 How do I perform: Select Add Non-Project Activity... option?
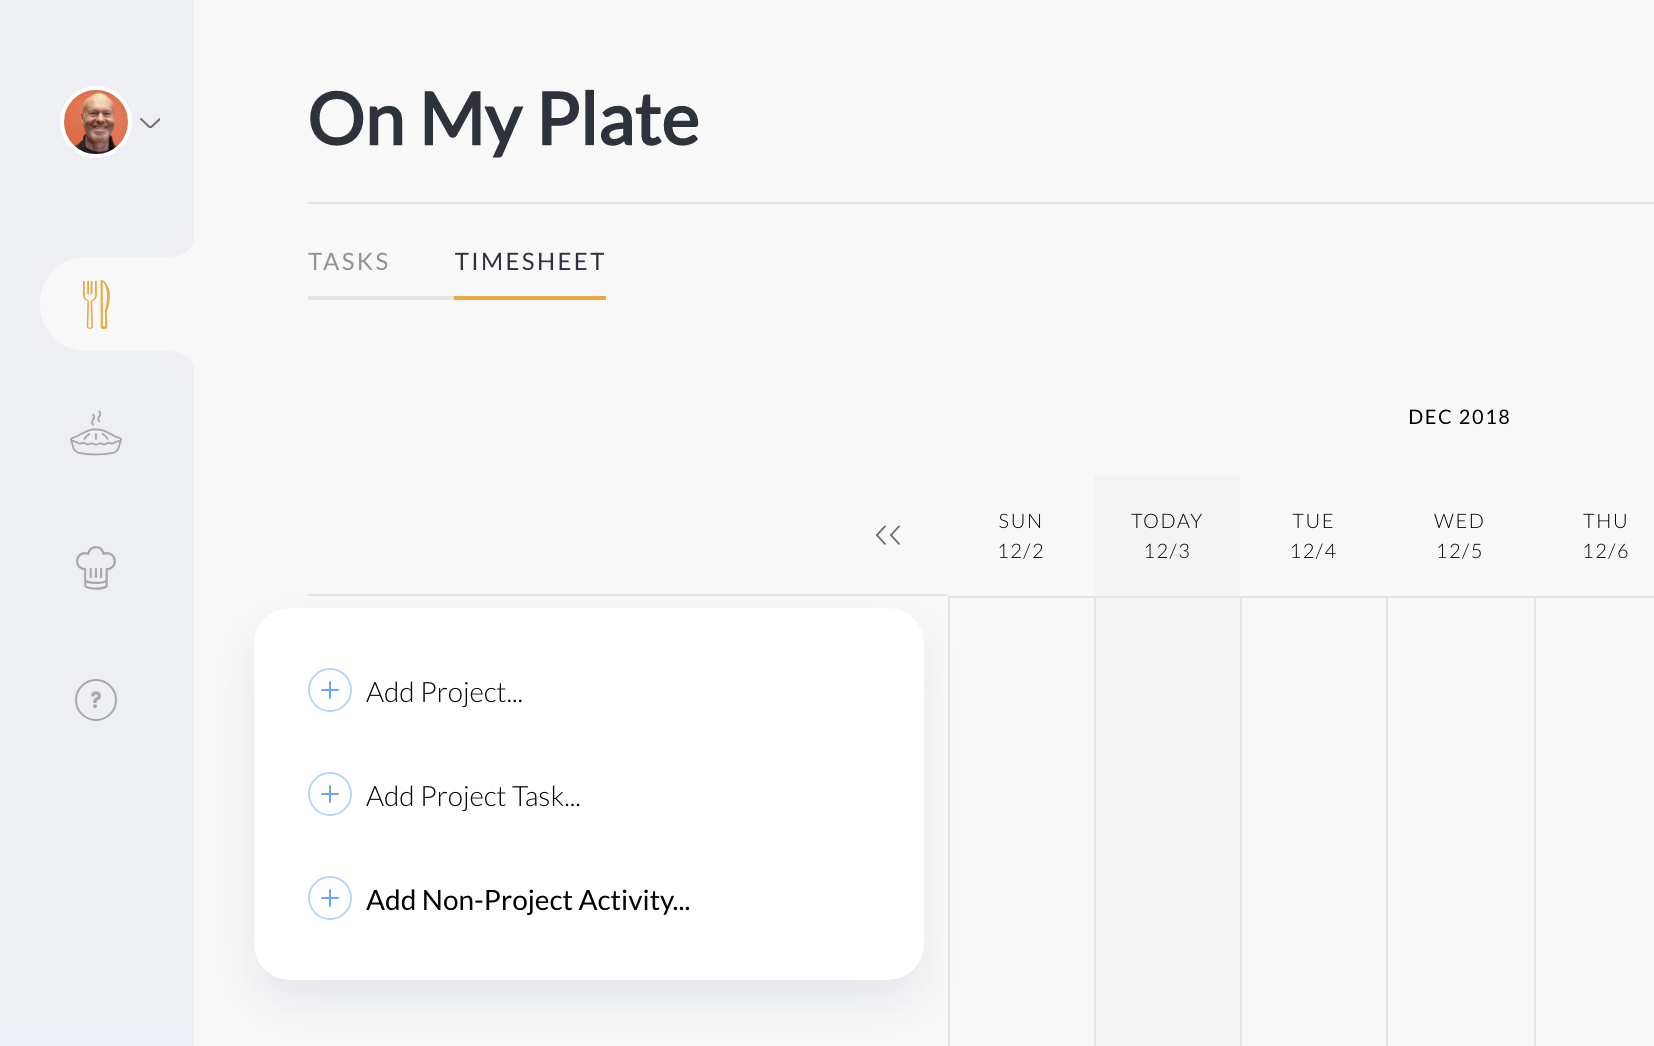coord(528,901)
